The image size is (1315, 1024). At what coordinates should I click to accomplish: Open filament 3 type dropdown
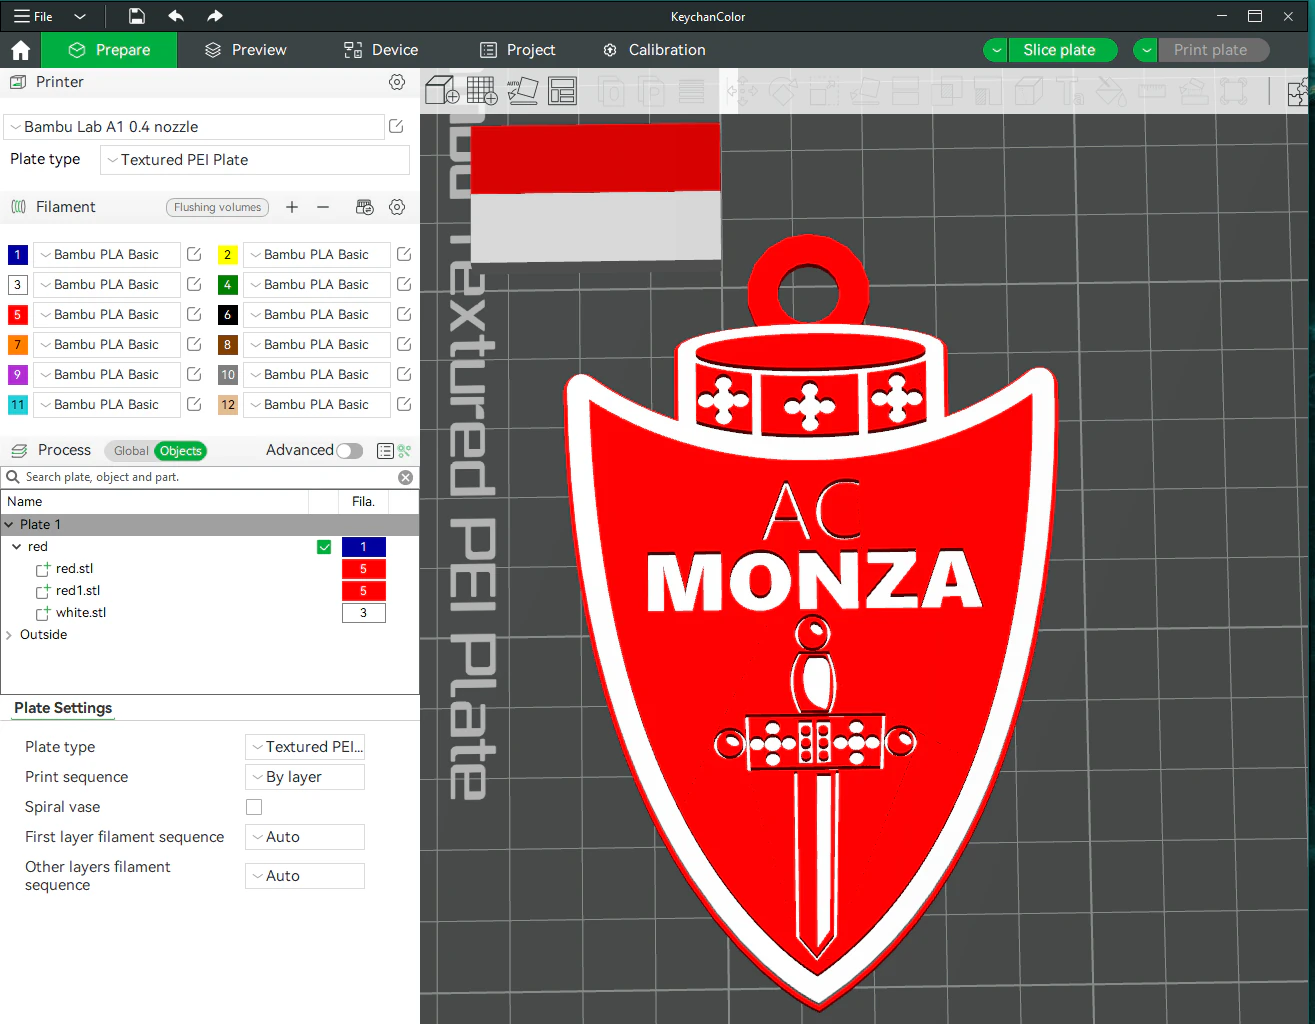(107, 284)
